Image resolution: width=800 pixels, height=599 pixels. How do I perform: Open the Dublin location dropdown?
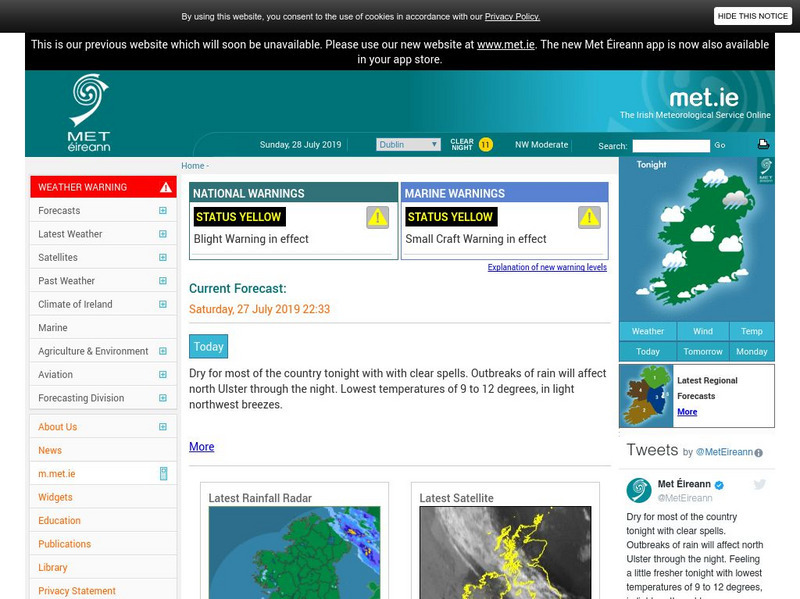click(408, 144)
